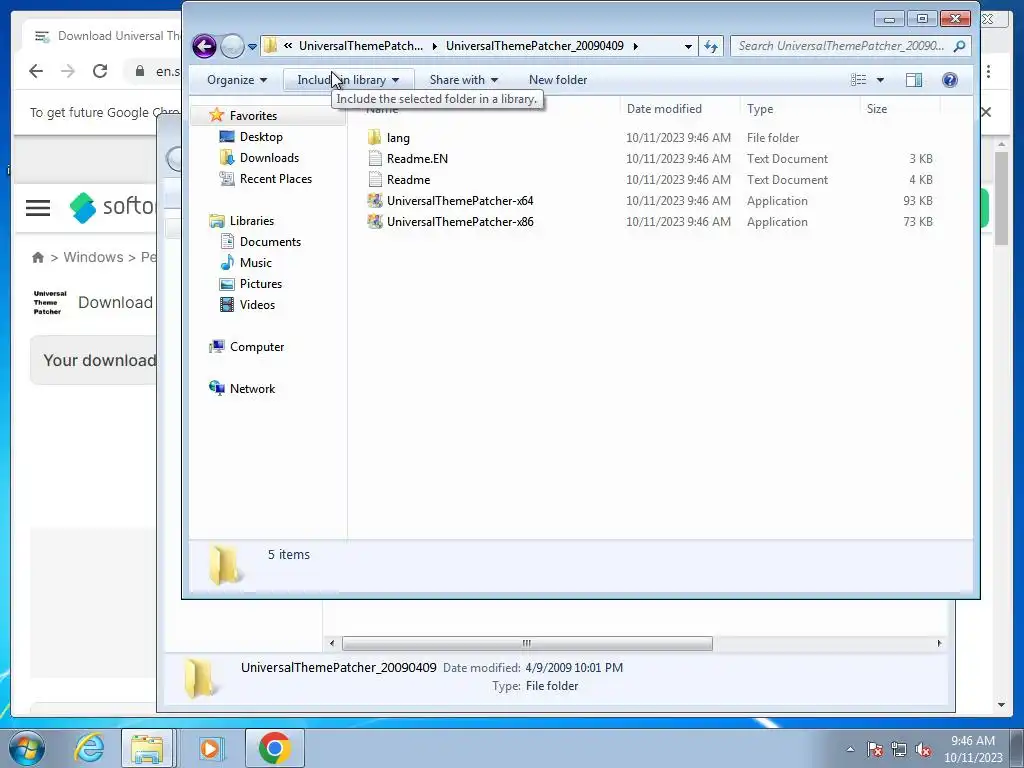Click the Chrome reload button
Viewport: 1024px width, 768px height.
tap(100, 71)
